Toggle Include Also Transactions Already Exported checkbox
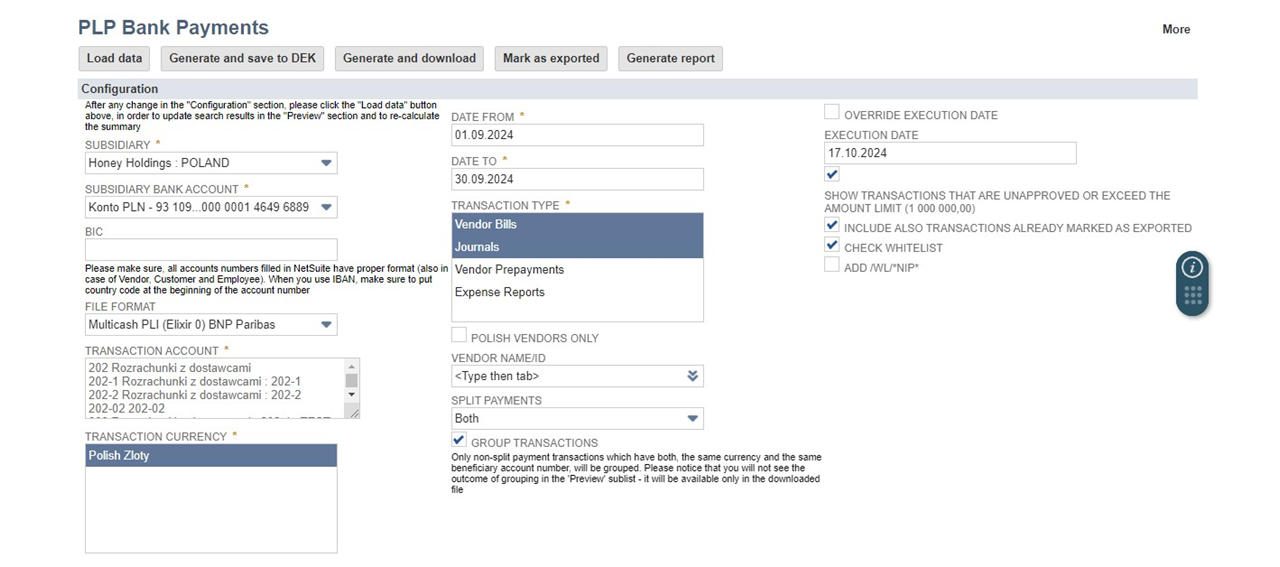The height and width of the screenshot is (567, 1280). (832, 226)
